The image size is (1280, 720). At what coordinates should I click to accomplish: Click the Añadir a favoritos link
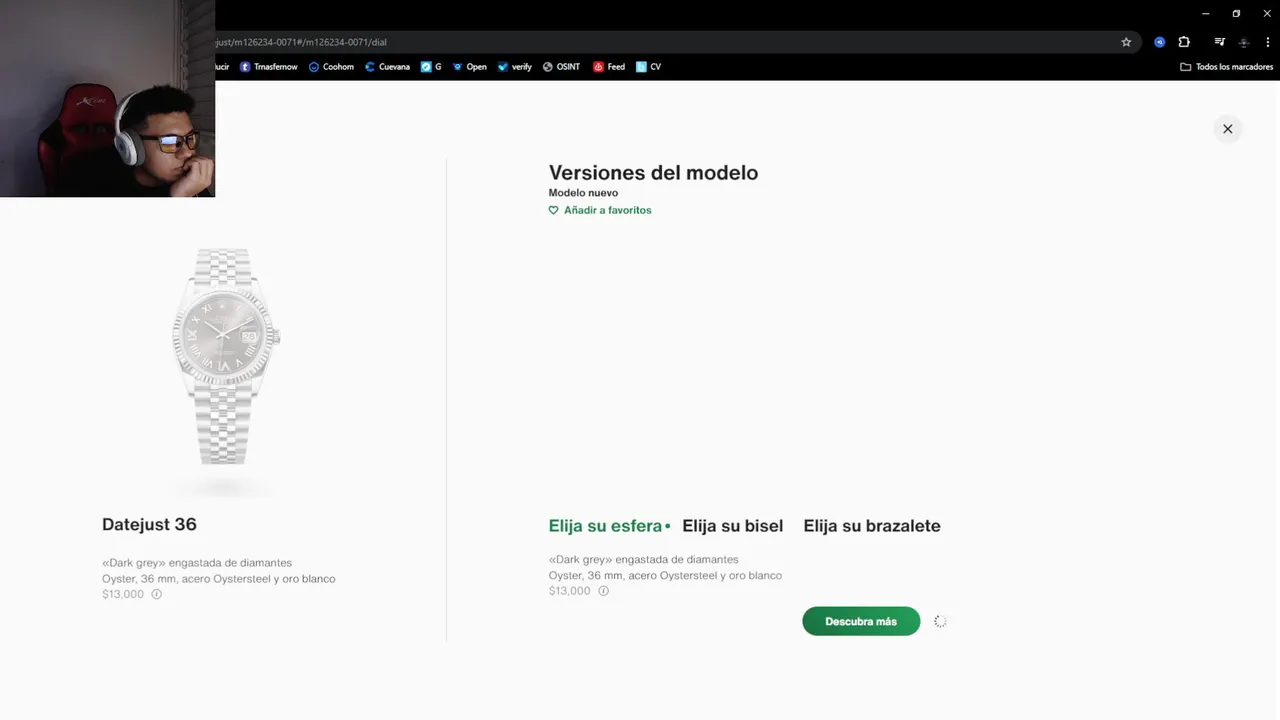(607, 210)
